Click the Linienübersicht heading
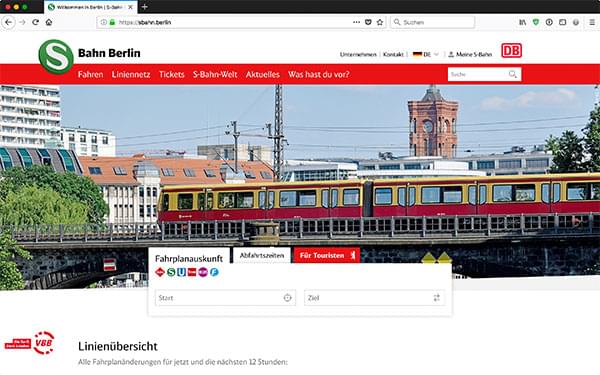 click(118, 346)
